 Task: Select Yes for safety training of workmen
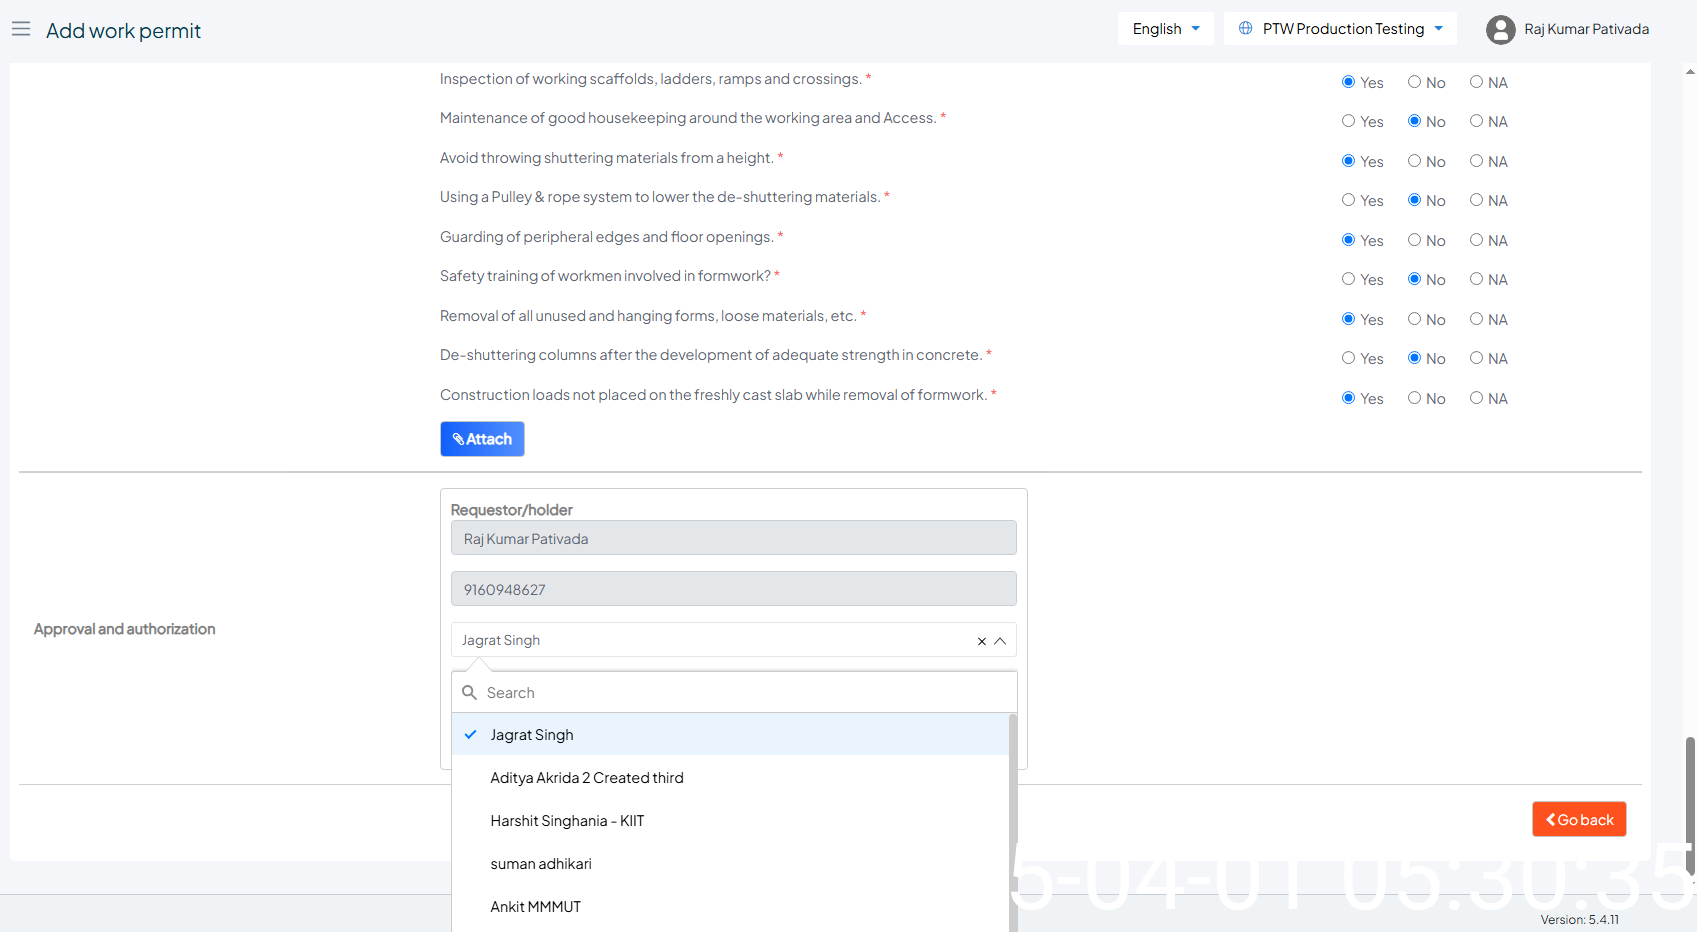[x=1348, y=279]
